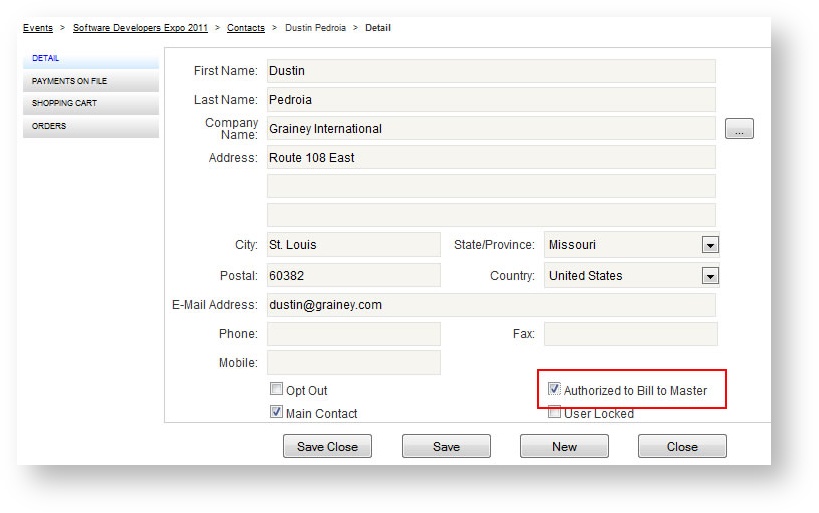Switch to Payments on File tab
This screenshot has width=819, height=513.
pos(90,81)
